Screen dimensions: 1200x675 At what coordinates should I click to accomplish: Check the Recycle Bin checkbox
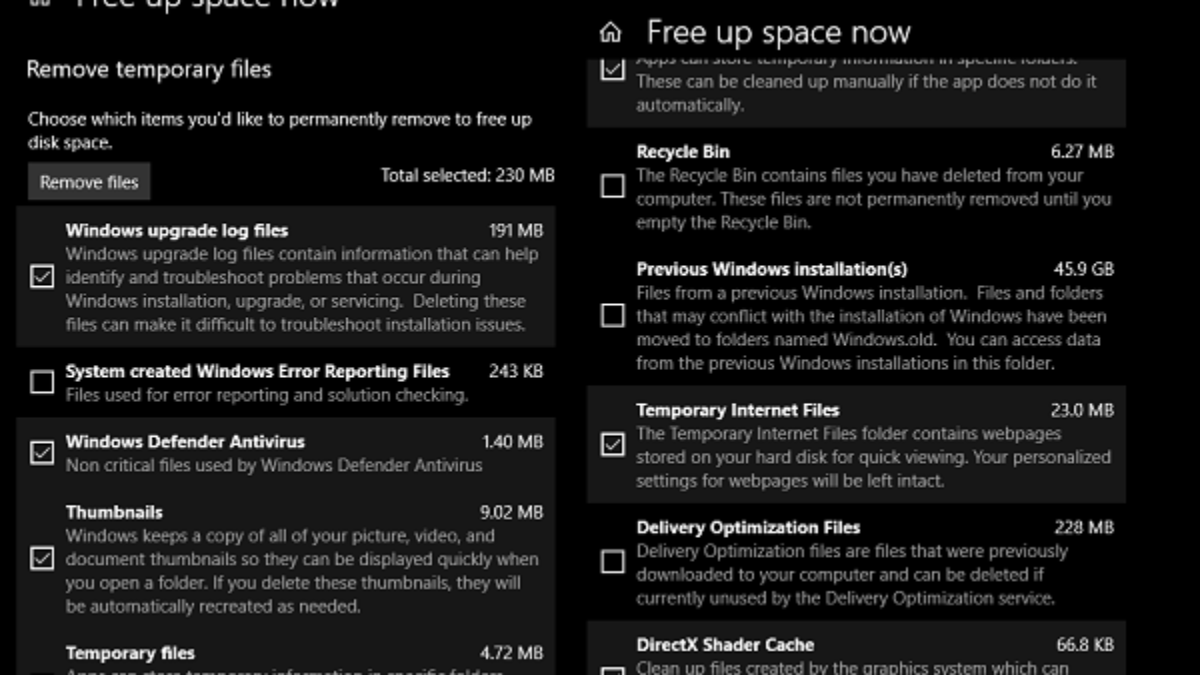point(613,186)
